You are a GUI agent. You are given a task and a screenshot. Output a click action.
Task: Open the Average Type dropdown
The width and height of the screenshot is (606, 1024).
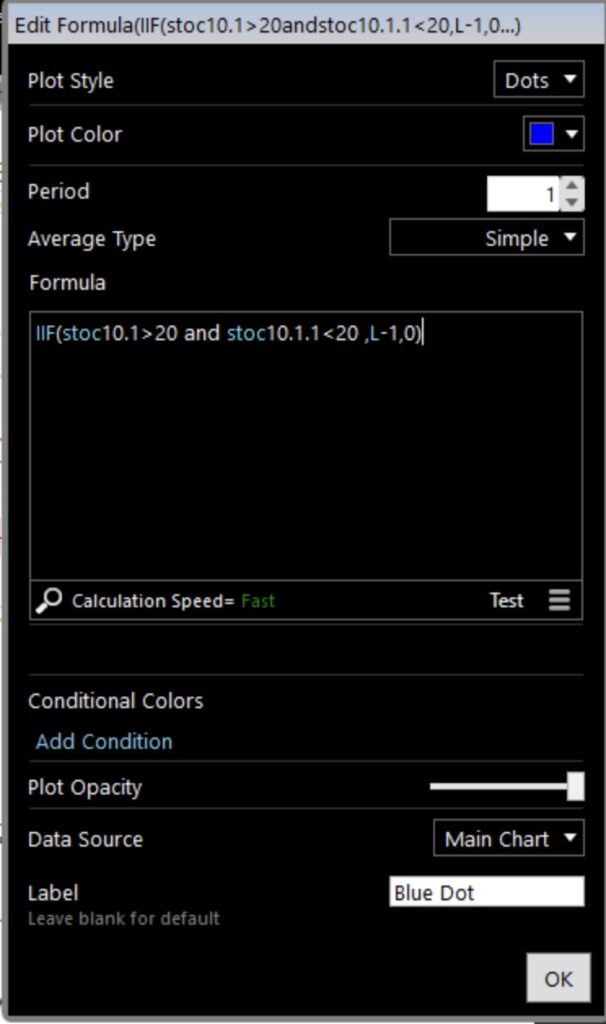[x=486, y=239]
